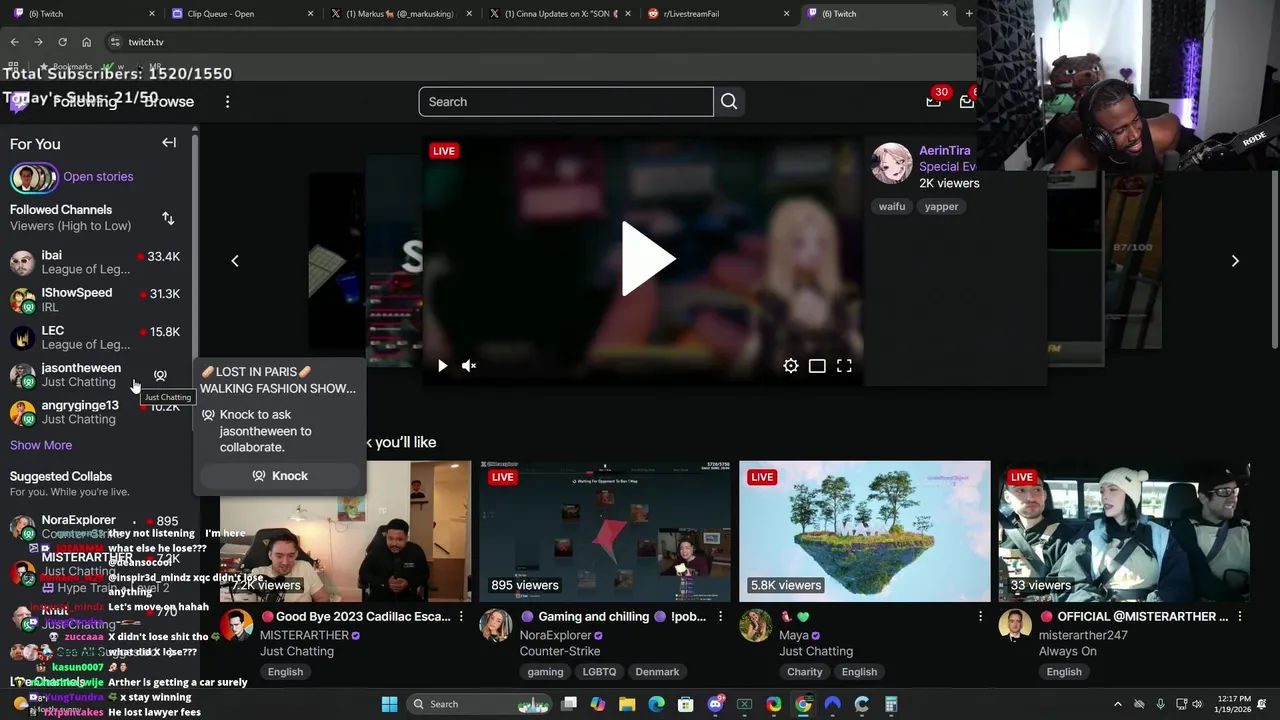Open Always On category link

point(1068,651)
